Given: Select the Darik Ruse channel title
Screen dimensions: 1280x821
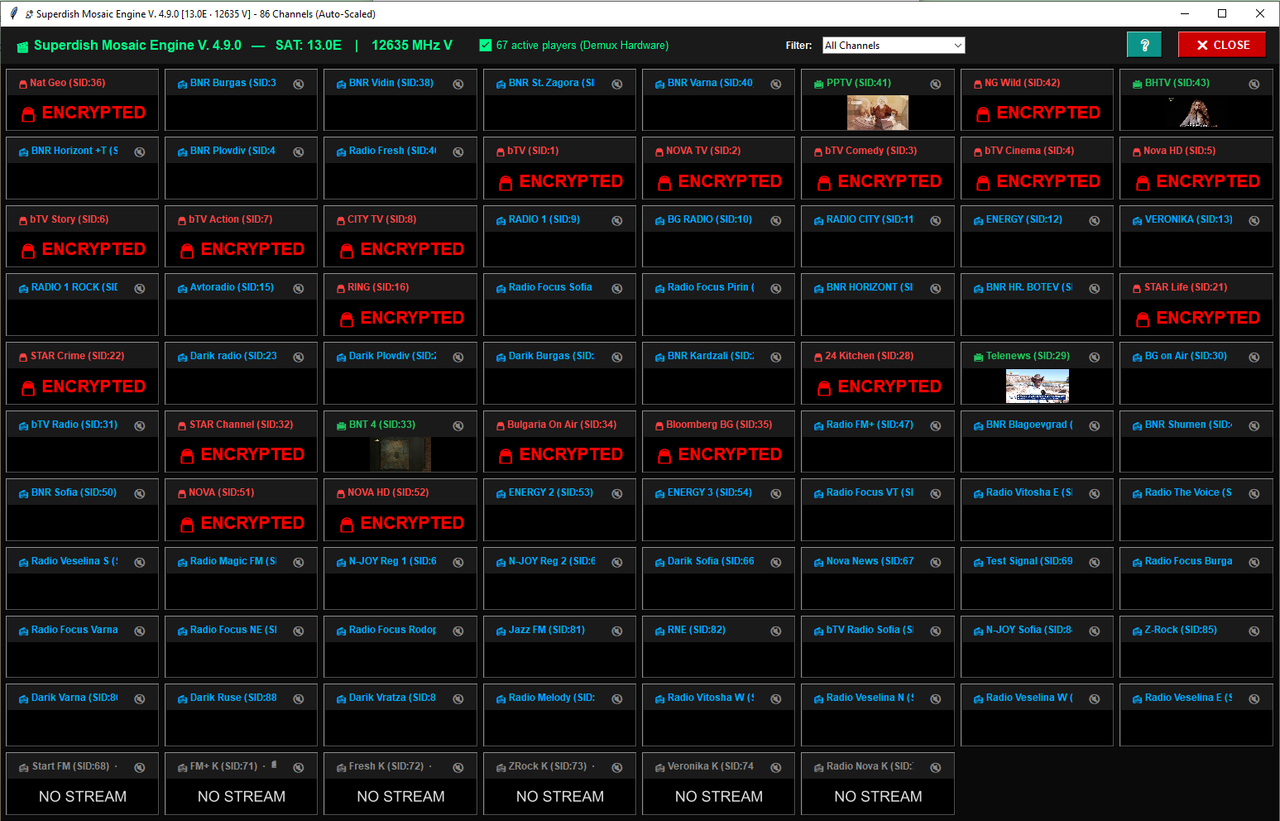Looking at the screenshot, I should coord(234,698).
